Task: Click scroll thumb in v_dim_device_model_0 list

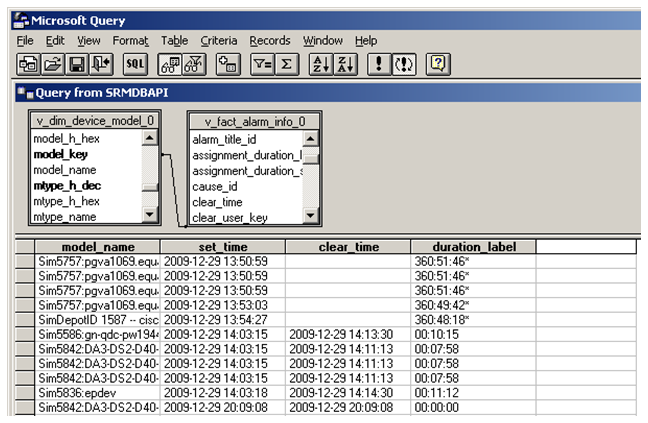Action: (x=150, y=187)
